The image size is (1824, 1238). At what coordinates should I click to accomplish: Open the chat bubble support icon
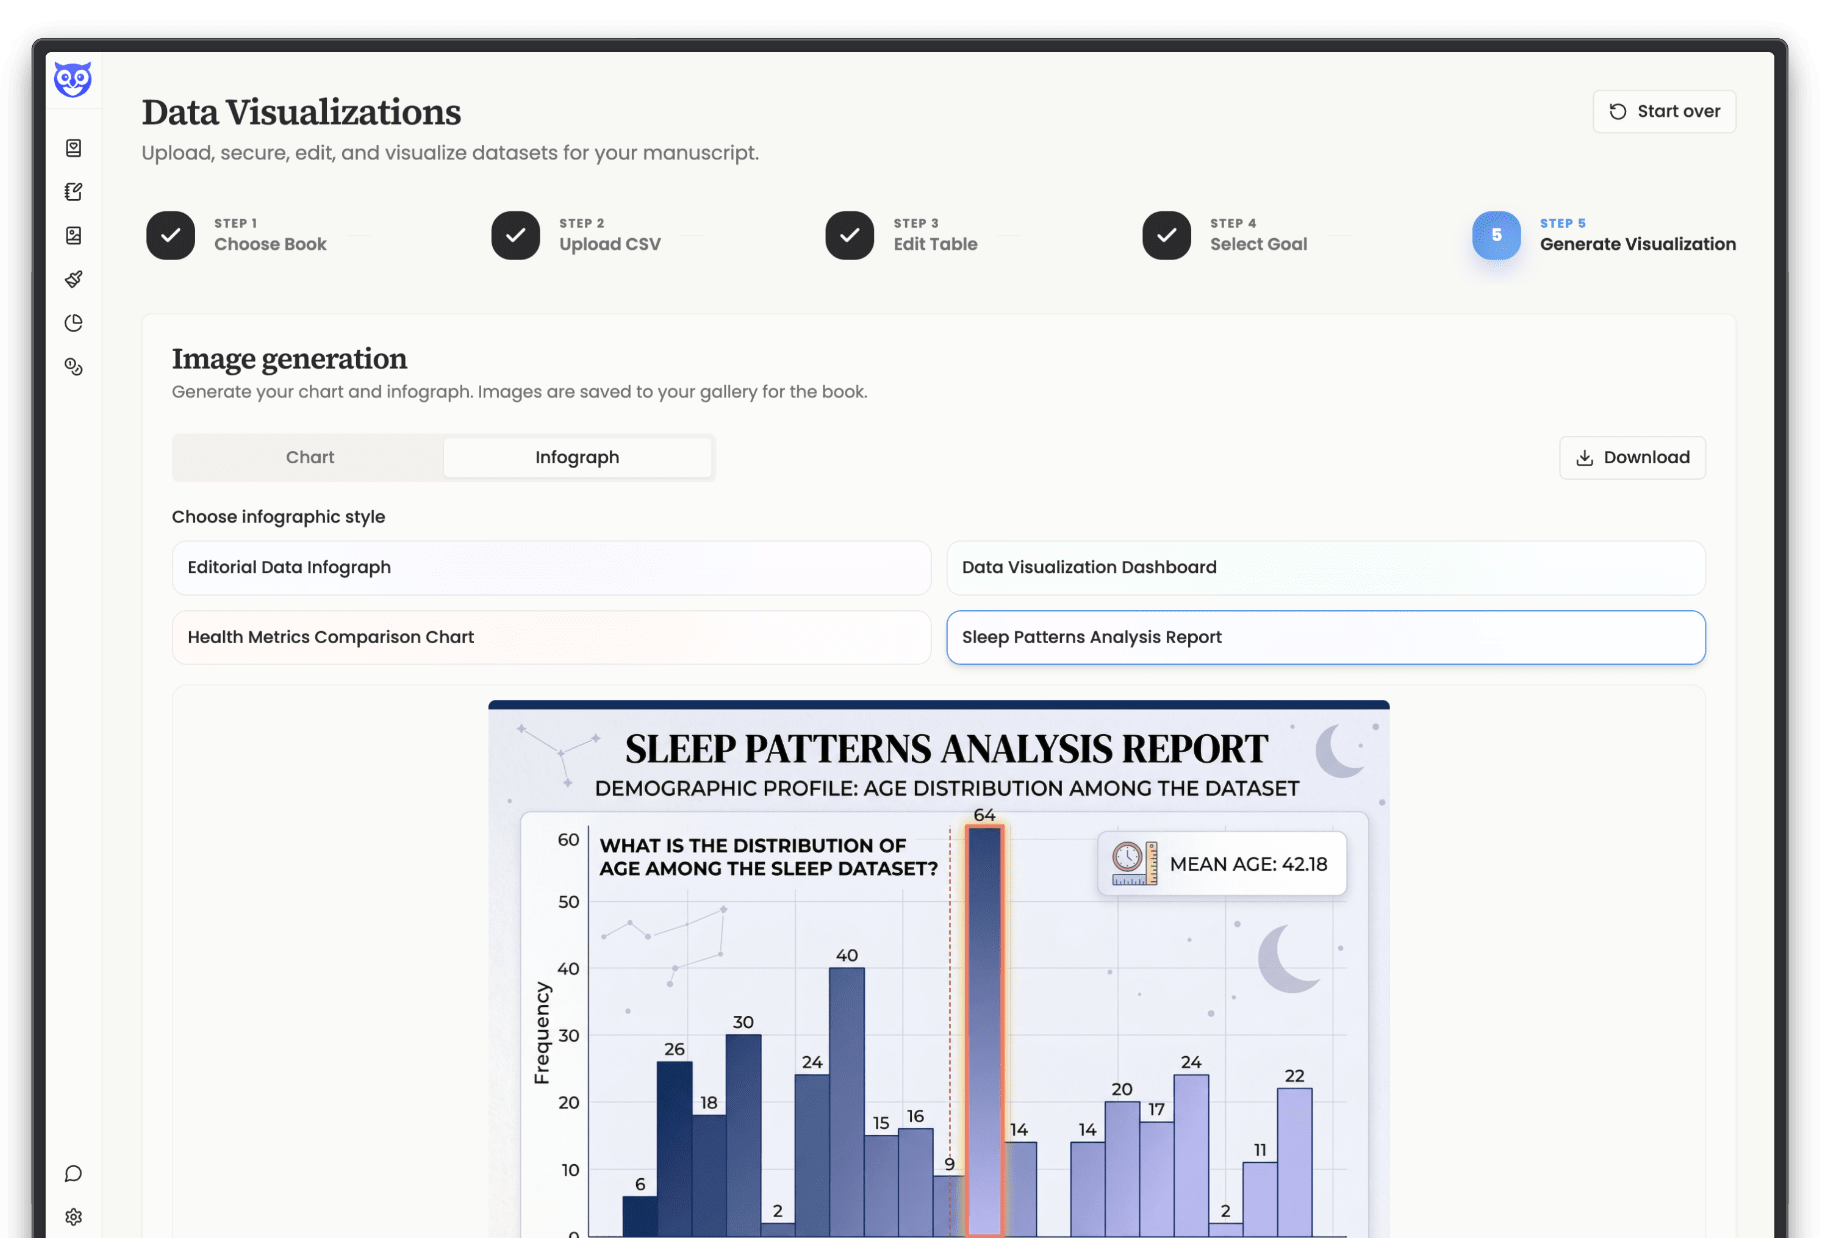(x=73, y=1173)
